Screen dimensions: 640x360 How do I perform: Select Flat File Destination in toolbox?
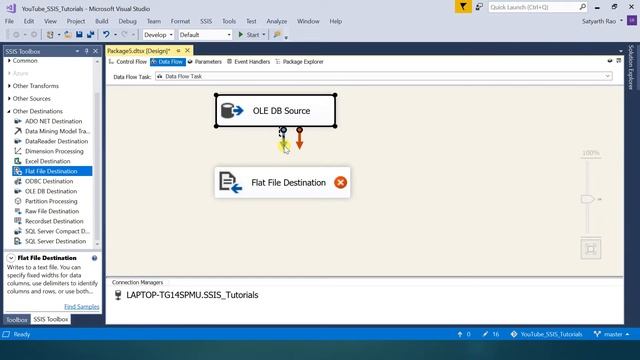pyautogui.click(x=52, y=171)
